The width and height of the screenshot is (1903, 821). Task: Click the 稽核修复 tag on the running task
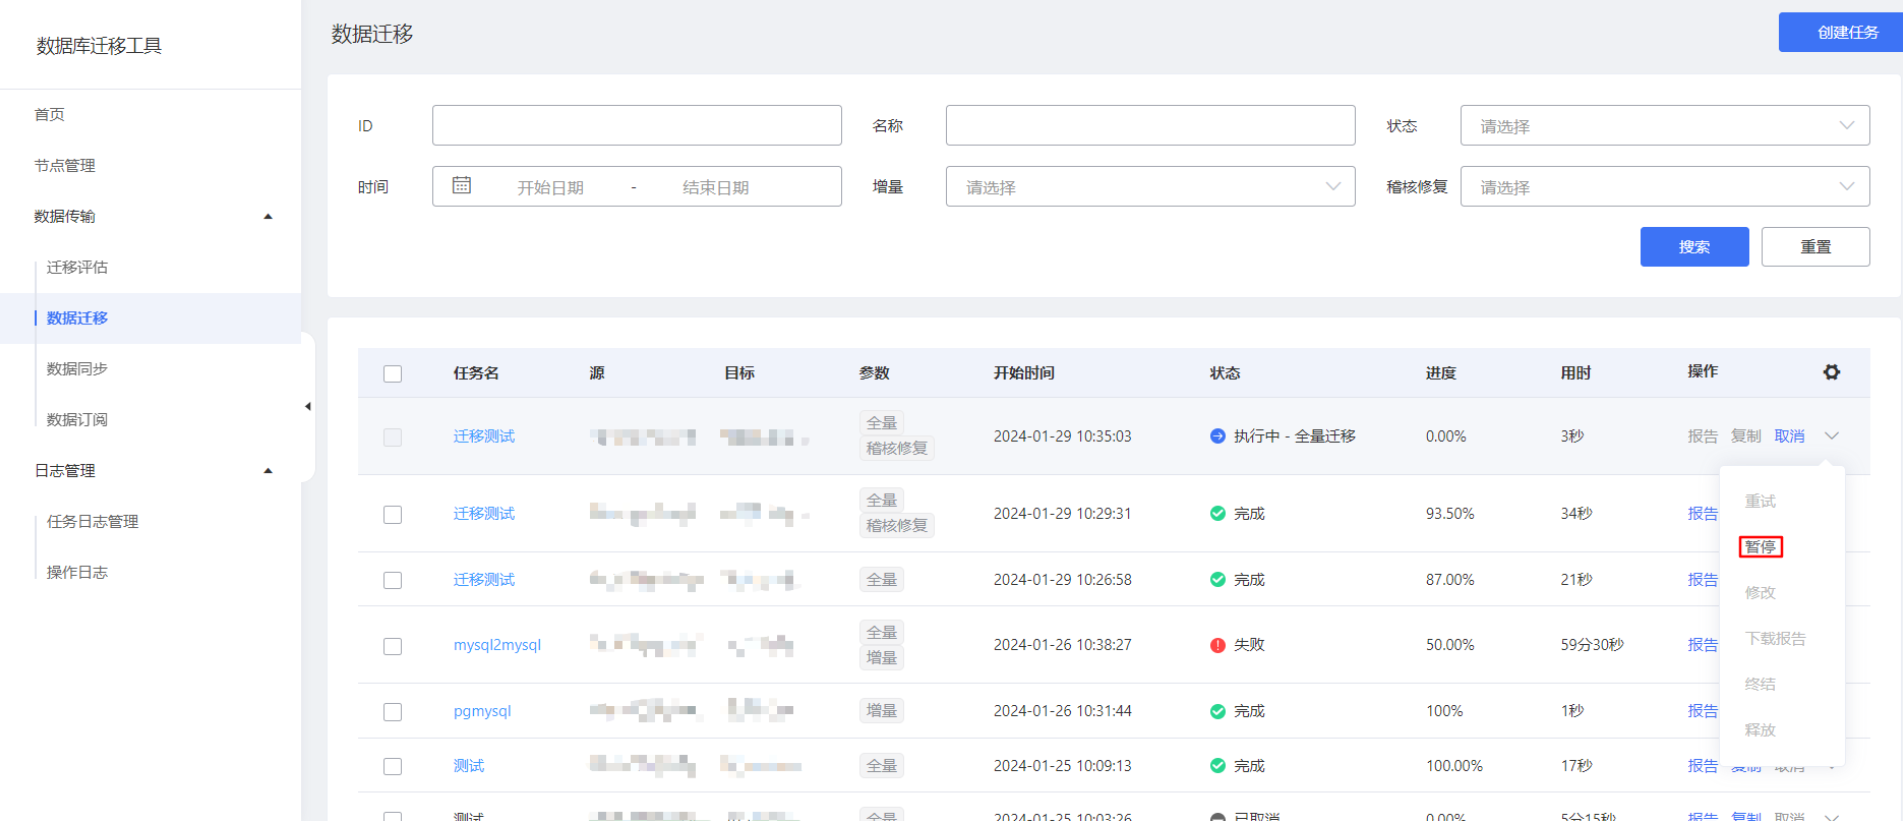pos(897,448)
